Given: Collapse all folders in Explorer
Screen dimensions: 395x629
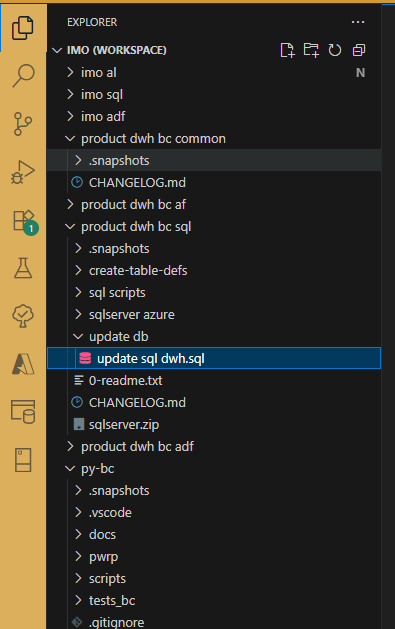Looking at the screenshot, I should pyautogui.click(x=359, y=50).
